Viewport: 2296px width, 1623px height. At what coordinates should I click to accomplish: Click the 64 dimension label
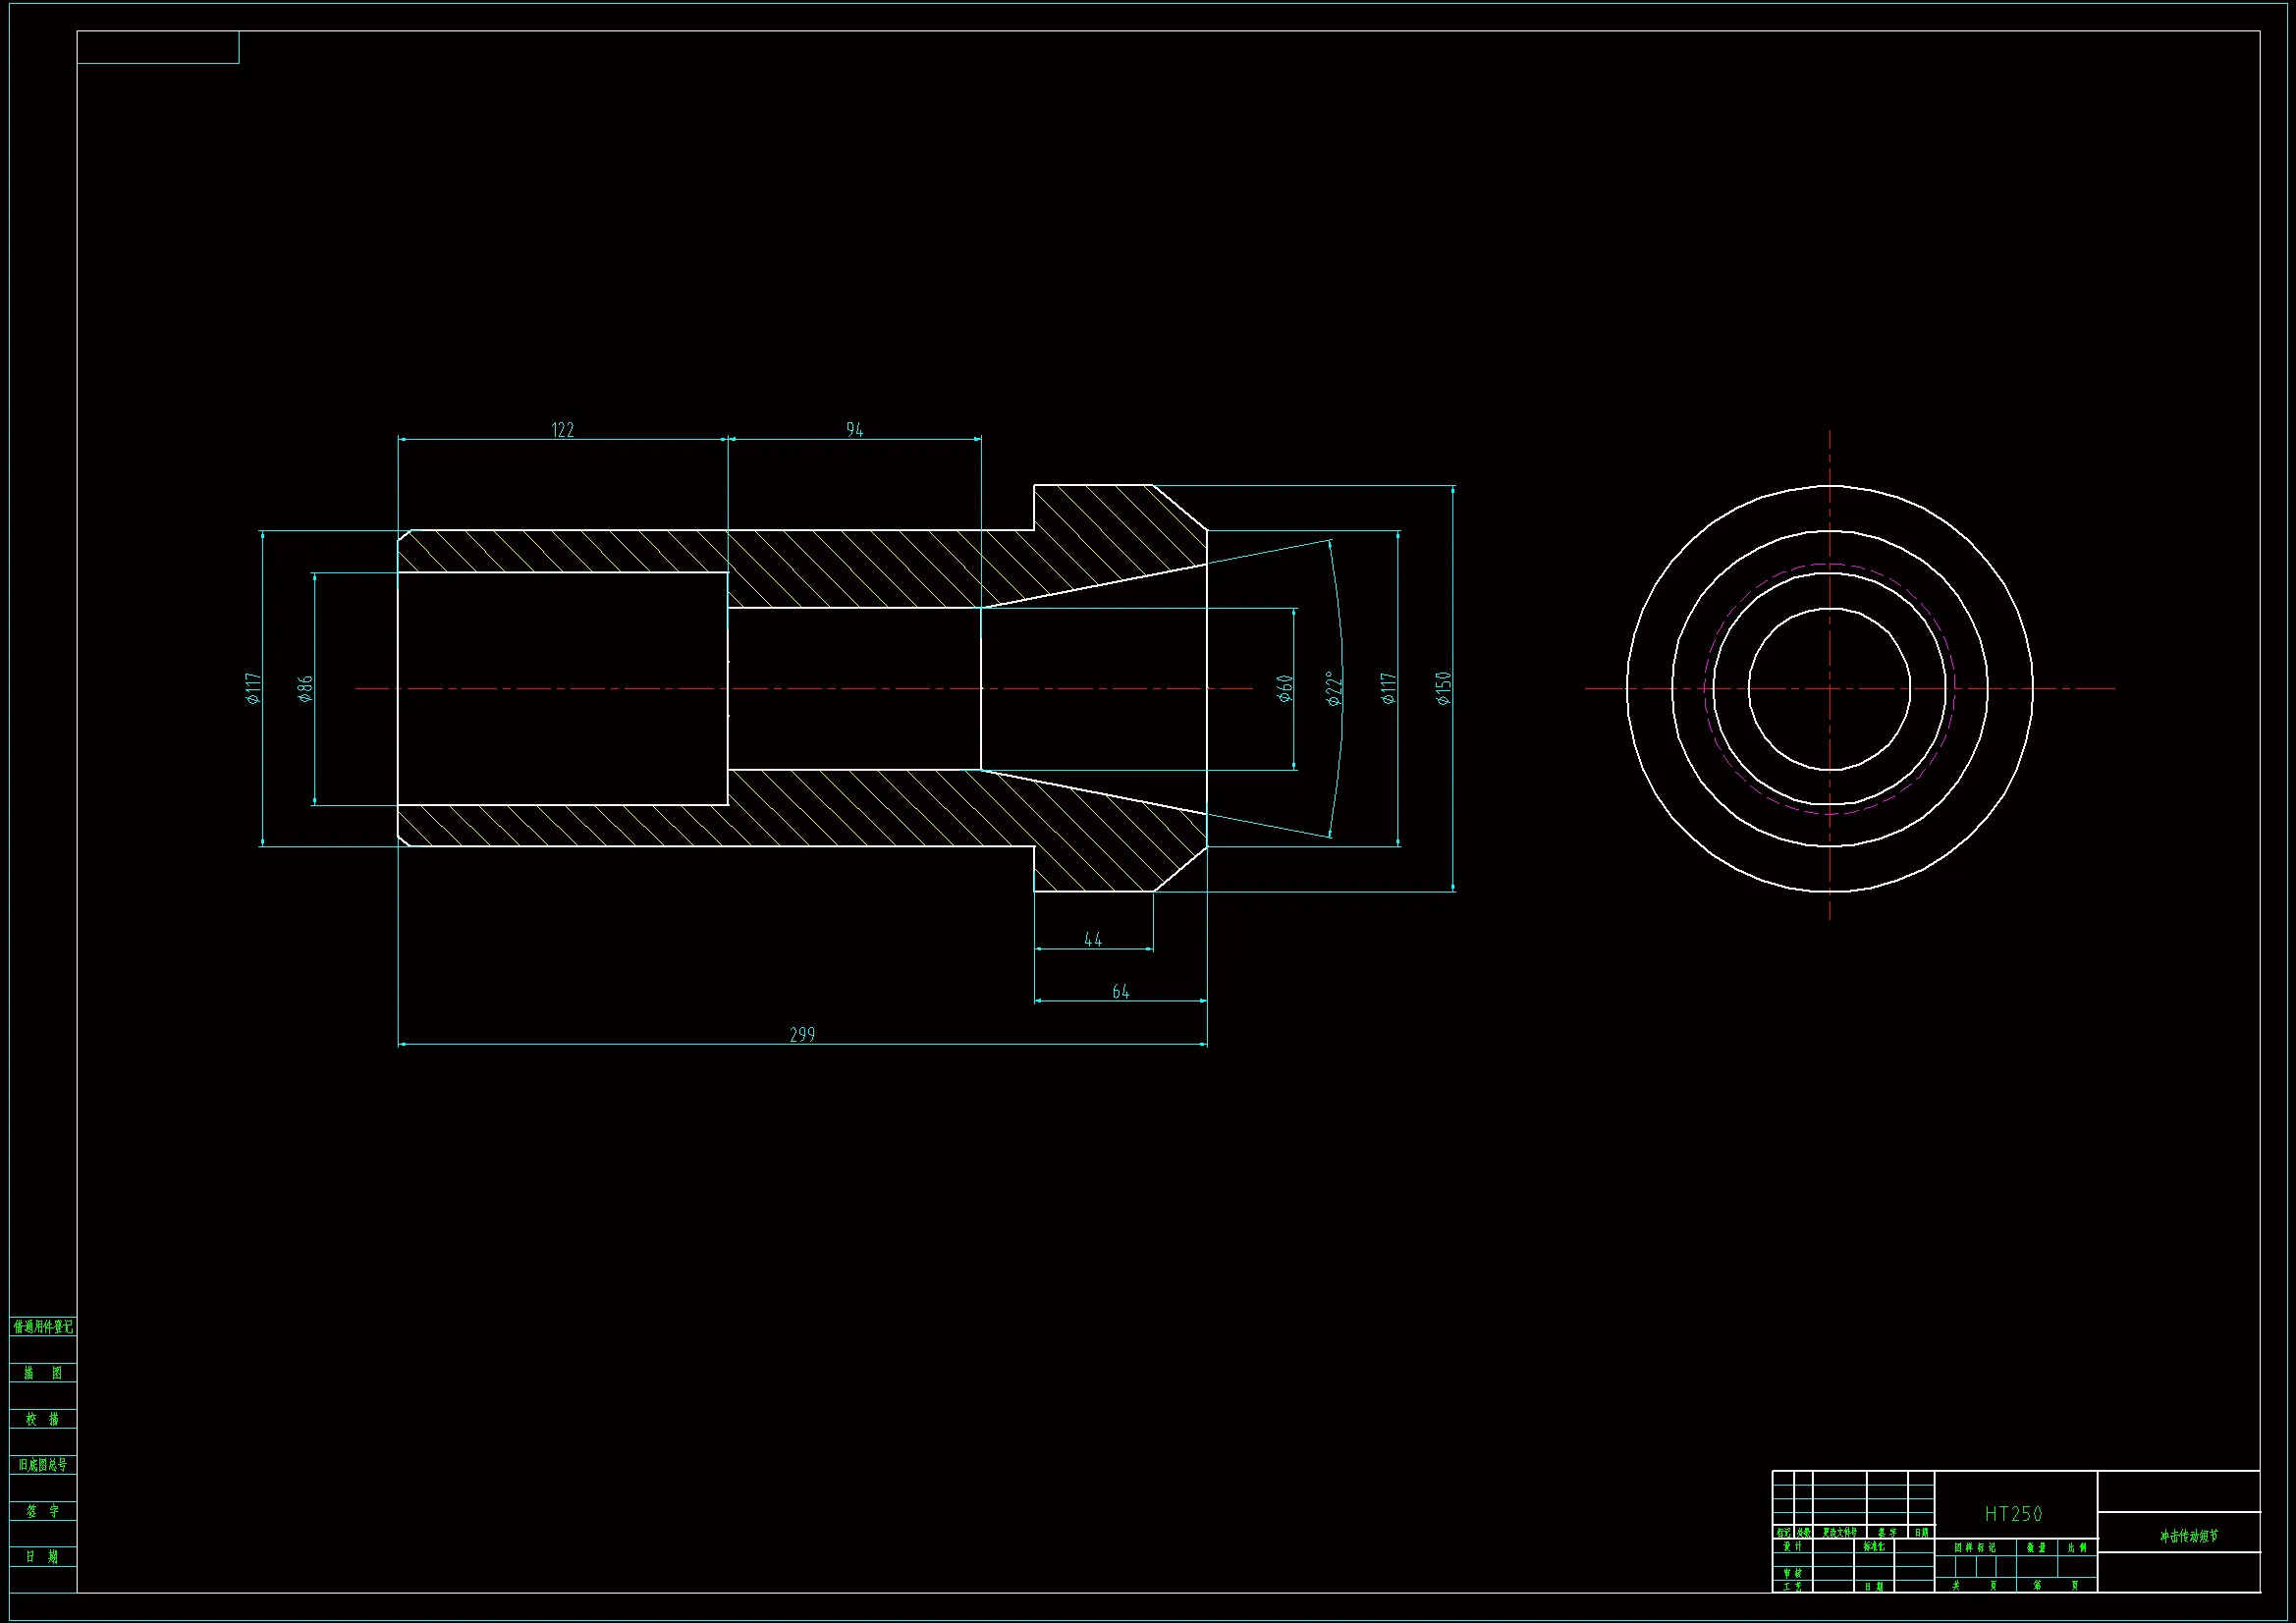pyautogui.click(x=1120, y=992)
